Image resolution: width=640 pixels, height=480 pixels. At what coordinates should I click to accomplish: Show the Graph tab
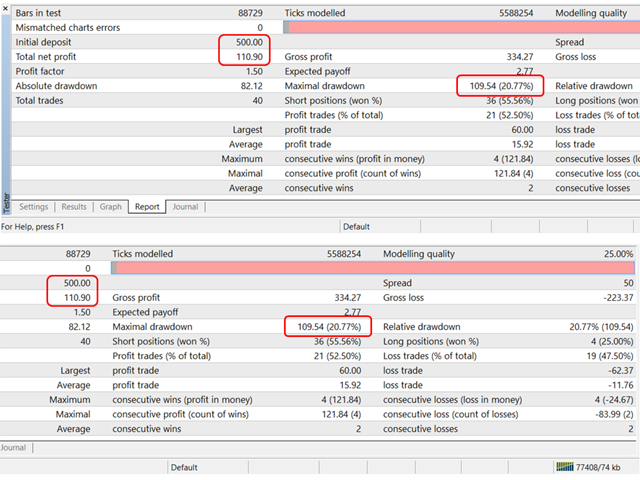point(111,207)
